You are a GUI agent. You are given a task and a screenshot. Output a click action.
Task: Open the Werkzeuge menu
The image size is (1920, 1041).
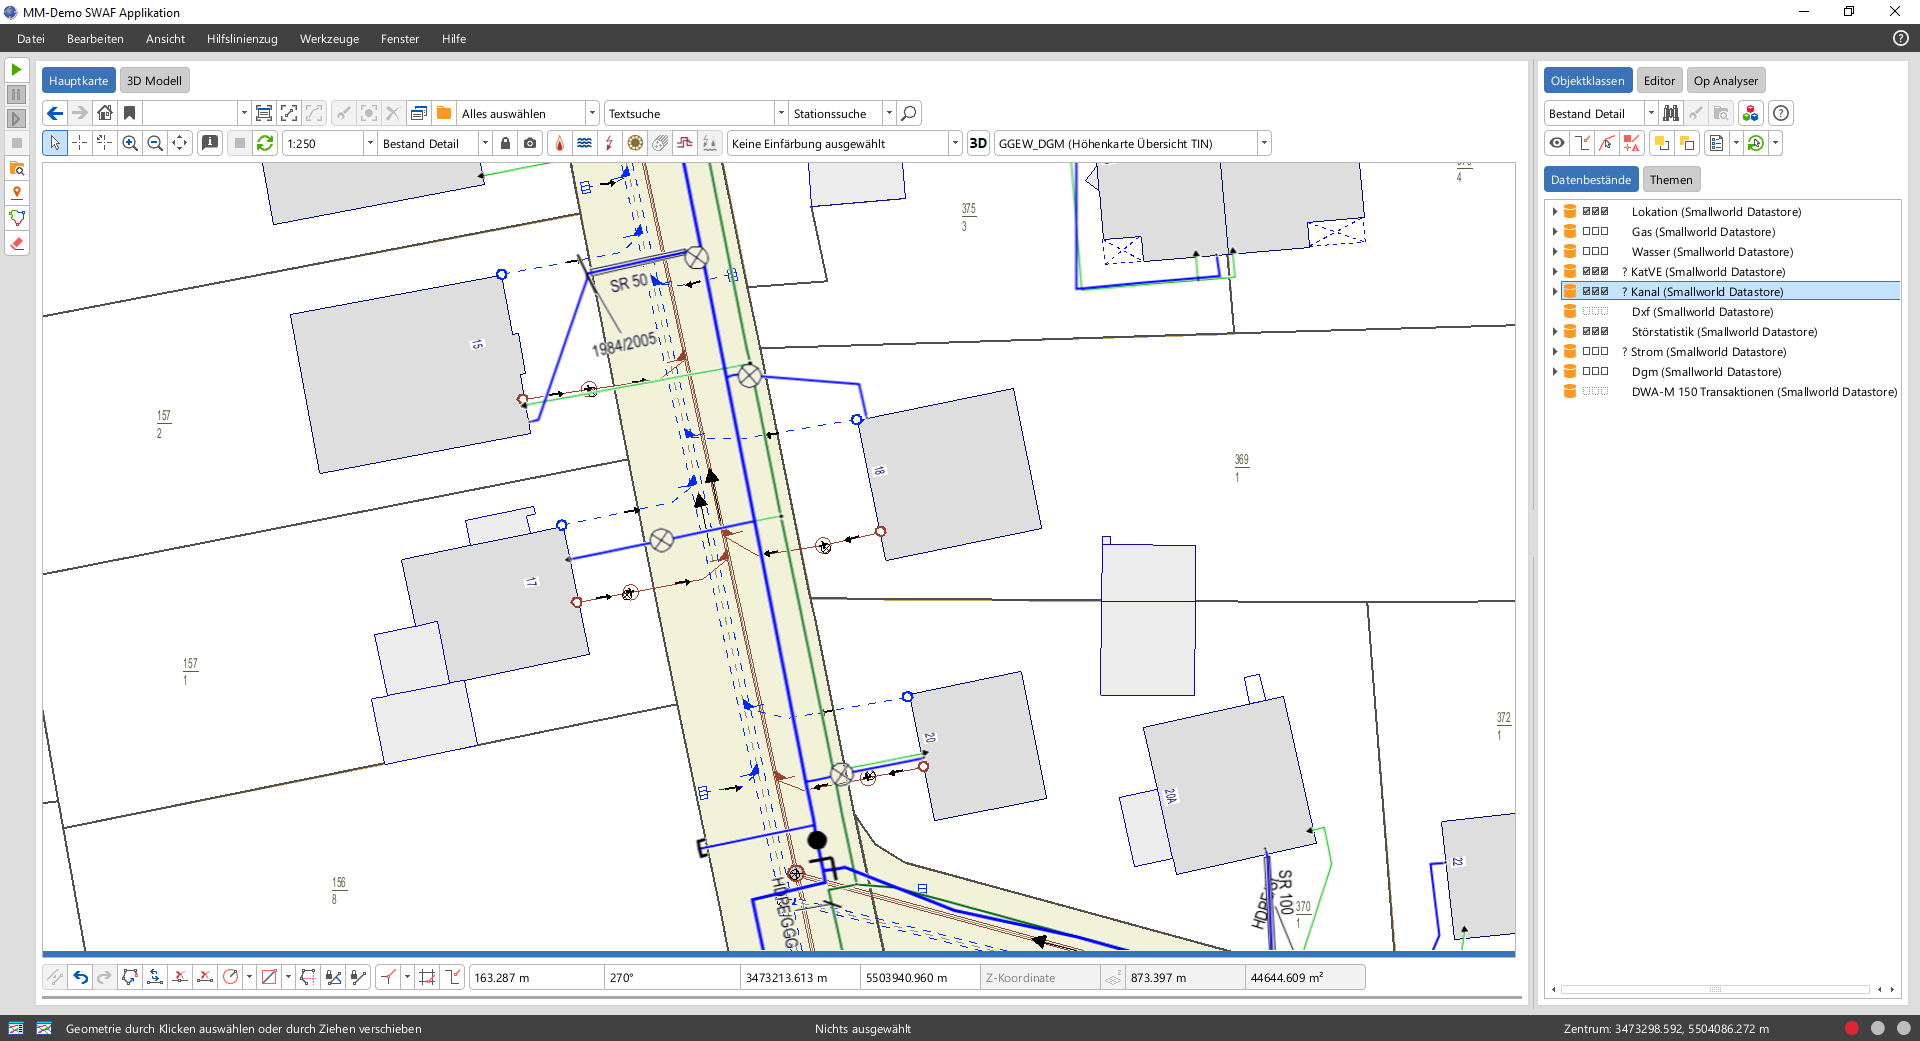(329, 39)
